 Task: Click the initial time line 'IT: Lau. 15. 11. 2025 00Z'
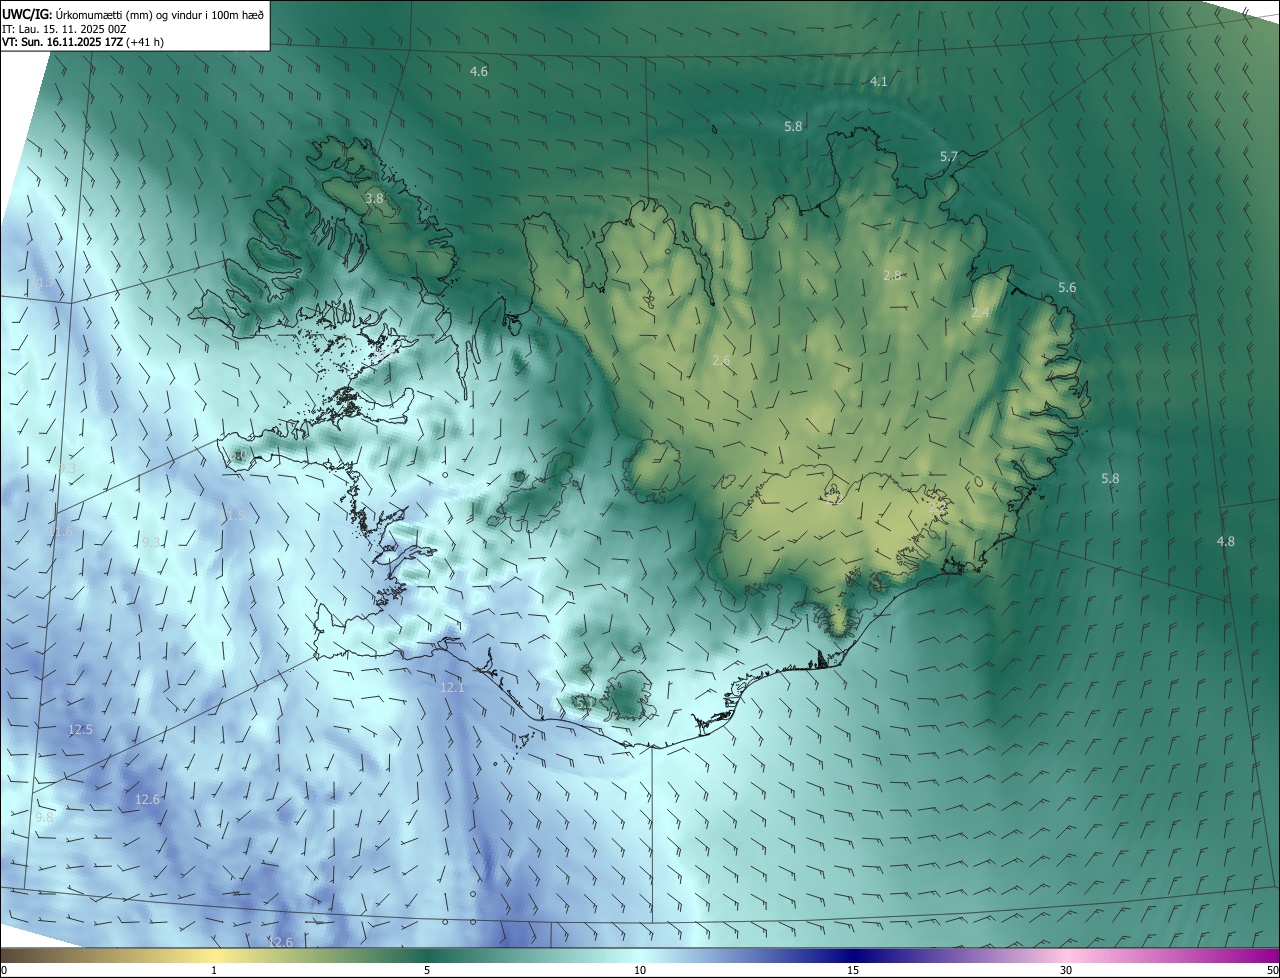[64, 29]
